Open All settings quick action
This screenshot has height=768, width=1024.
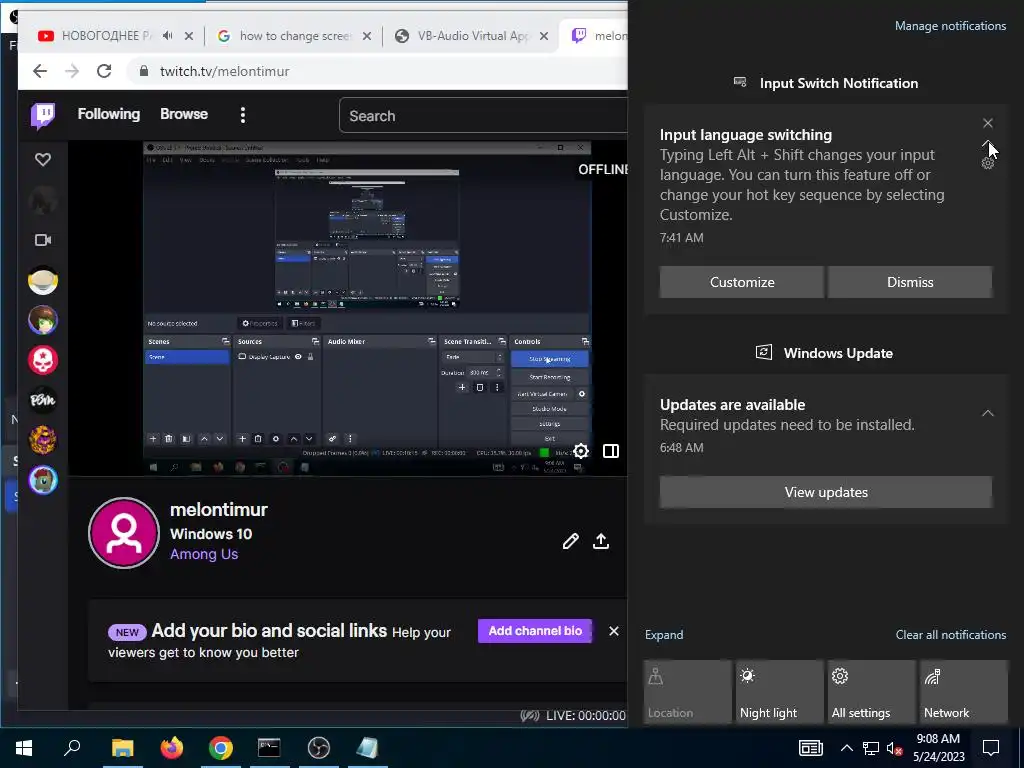point(872,692)
